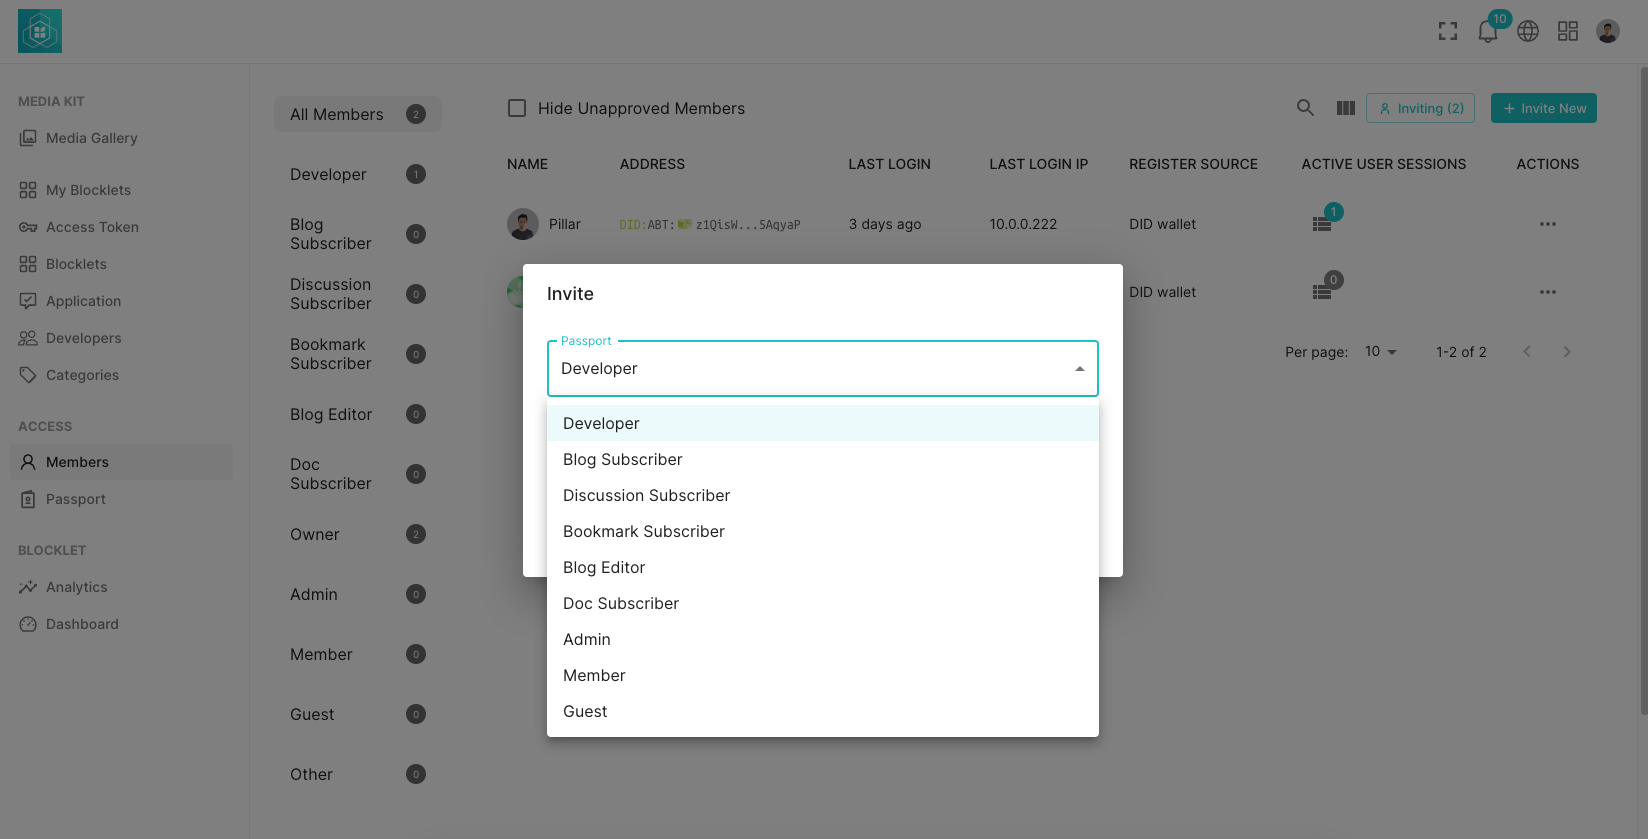Collapse the Passport dropdown

coord(1079,369)
